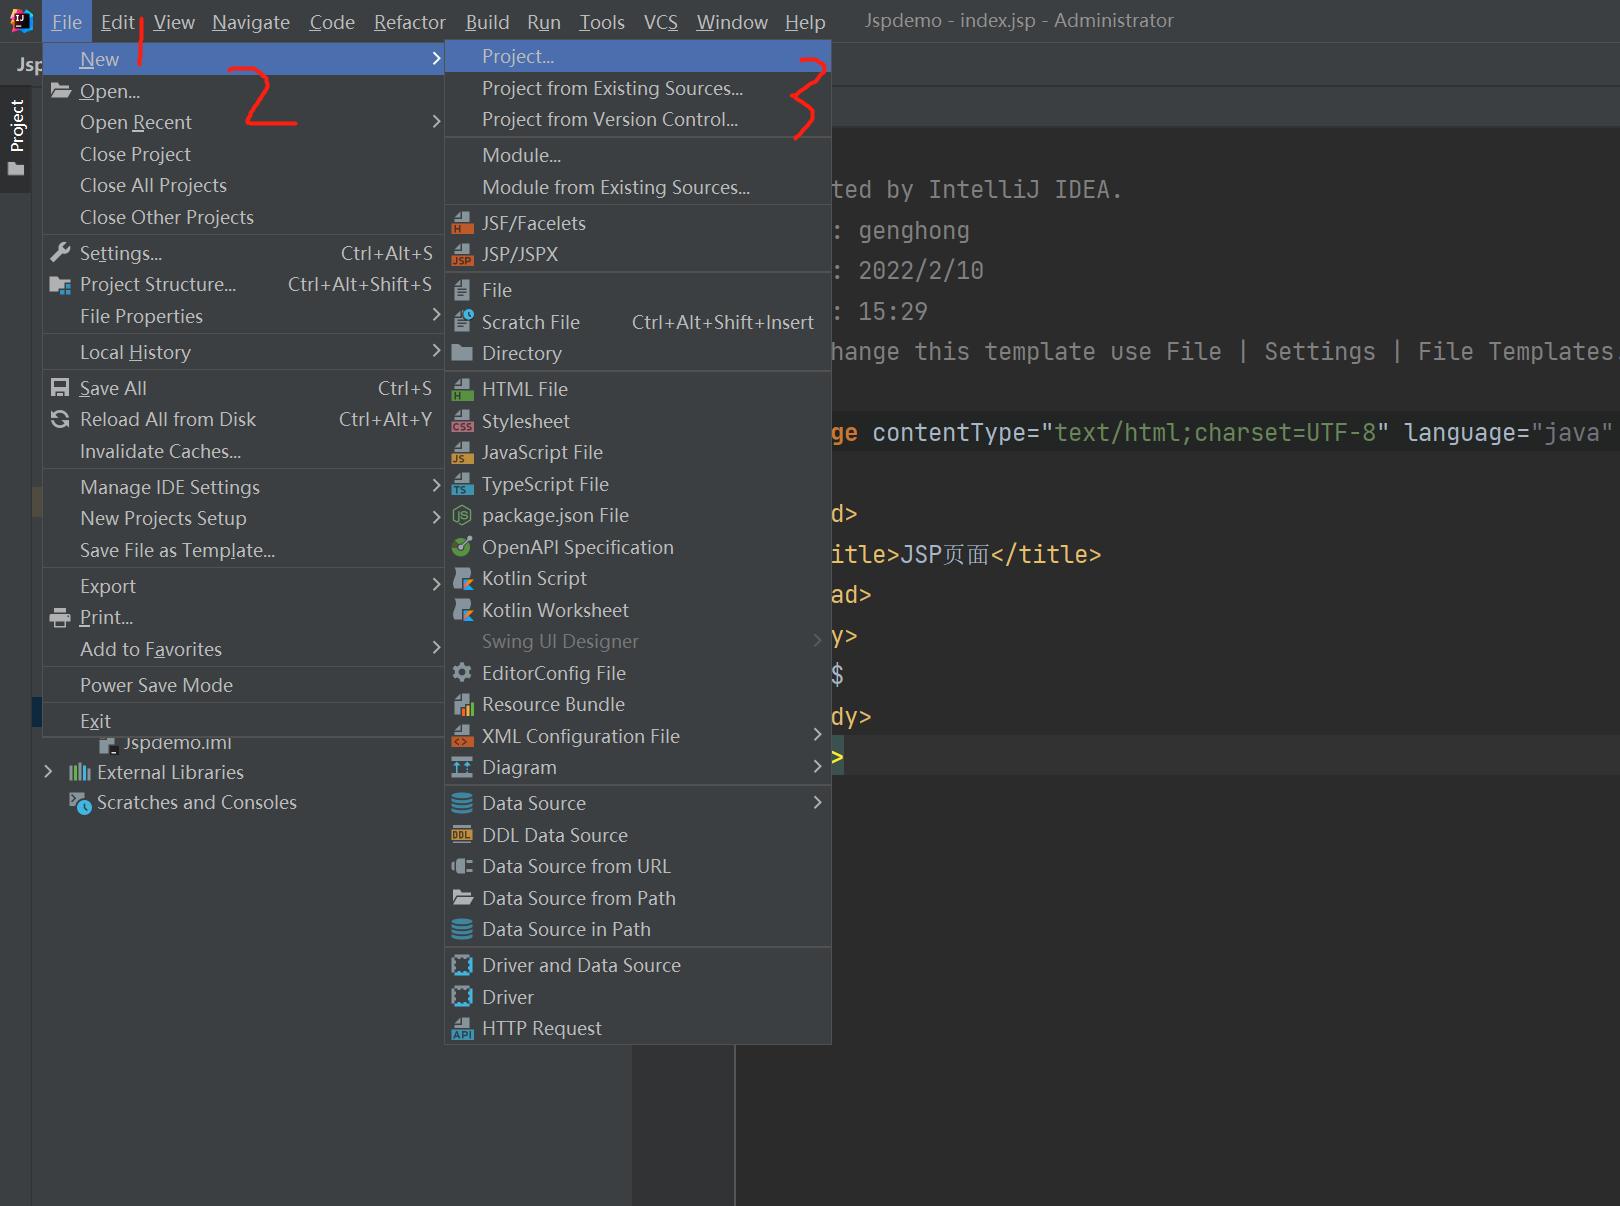Expand the Data Source submenu arrow
This screenshot has width=1620, height=1206.
pos(817,803)
